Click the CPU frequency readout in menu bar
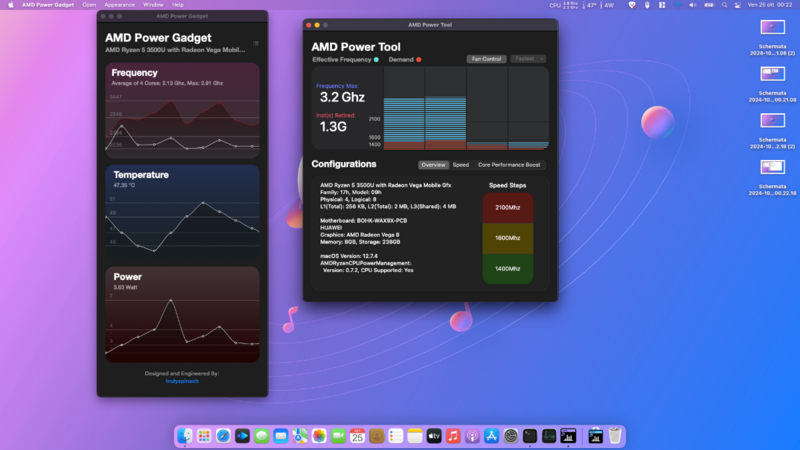800x450 pixels. (x=564, y=5)
